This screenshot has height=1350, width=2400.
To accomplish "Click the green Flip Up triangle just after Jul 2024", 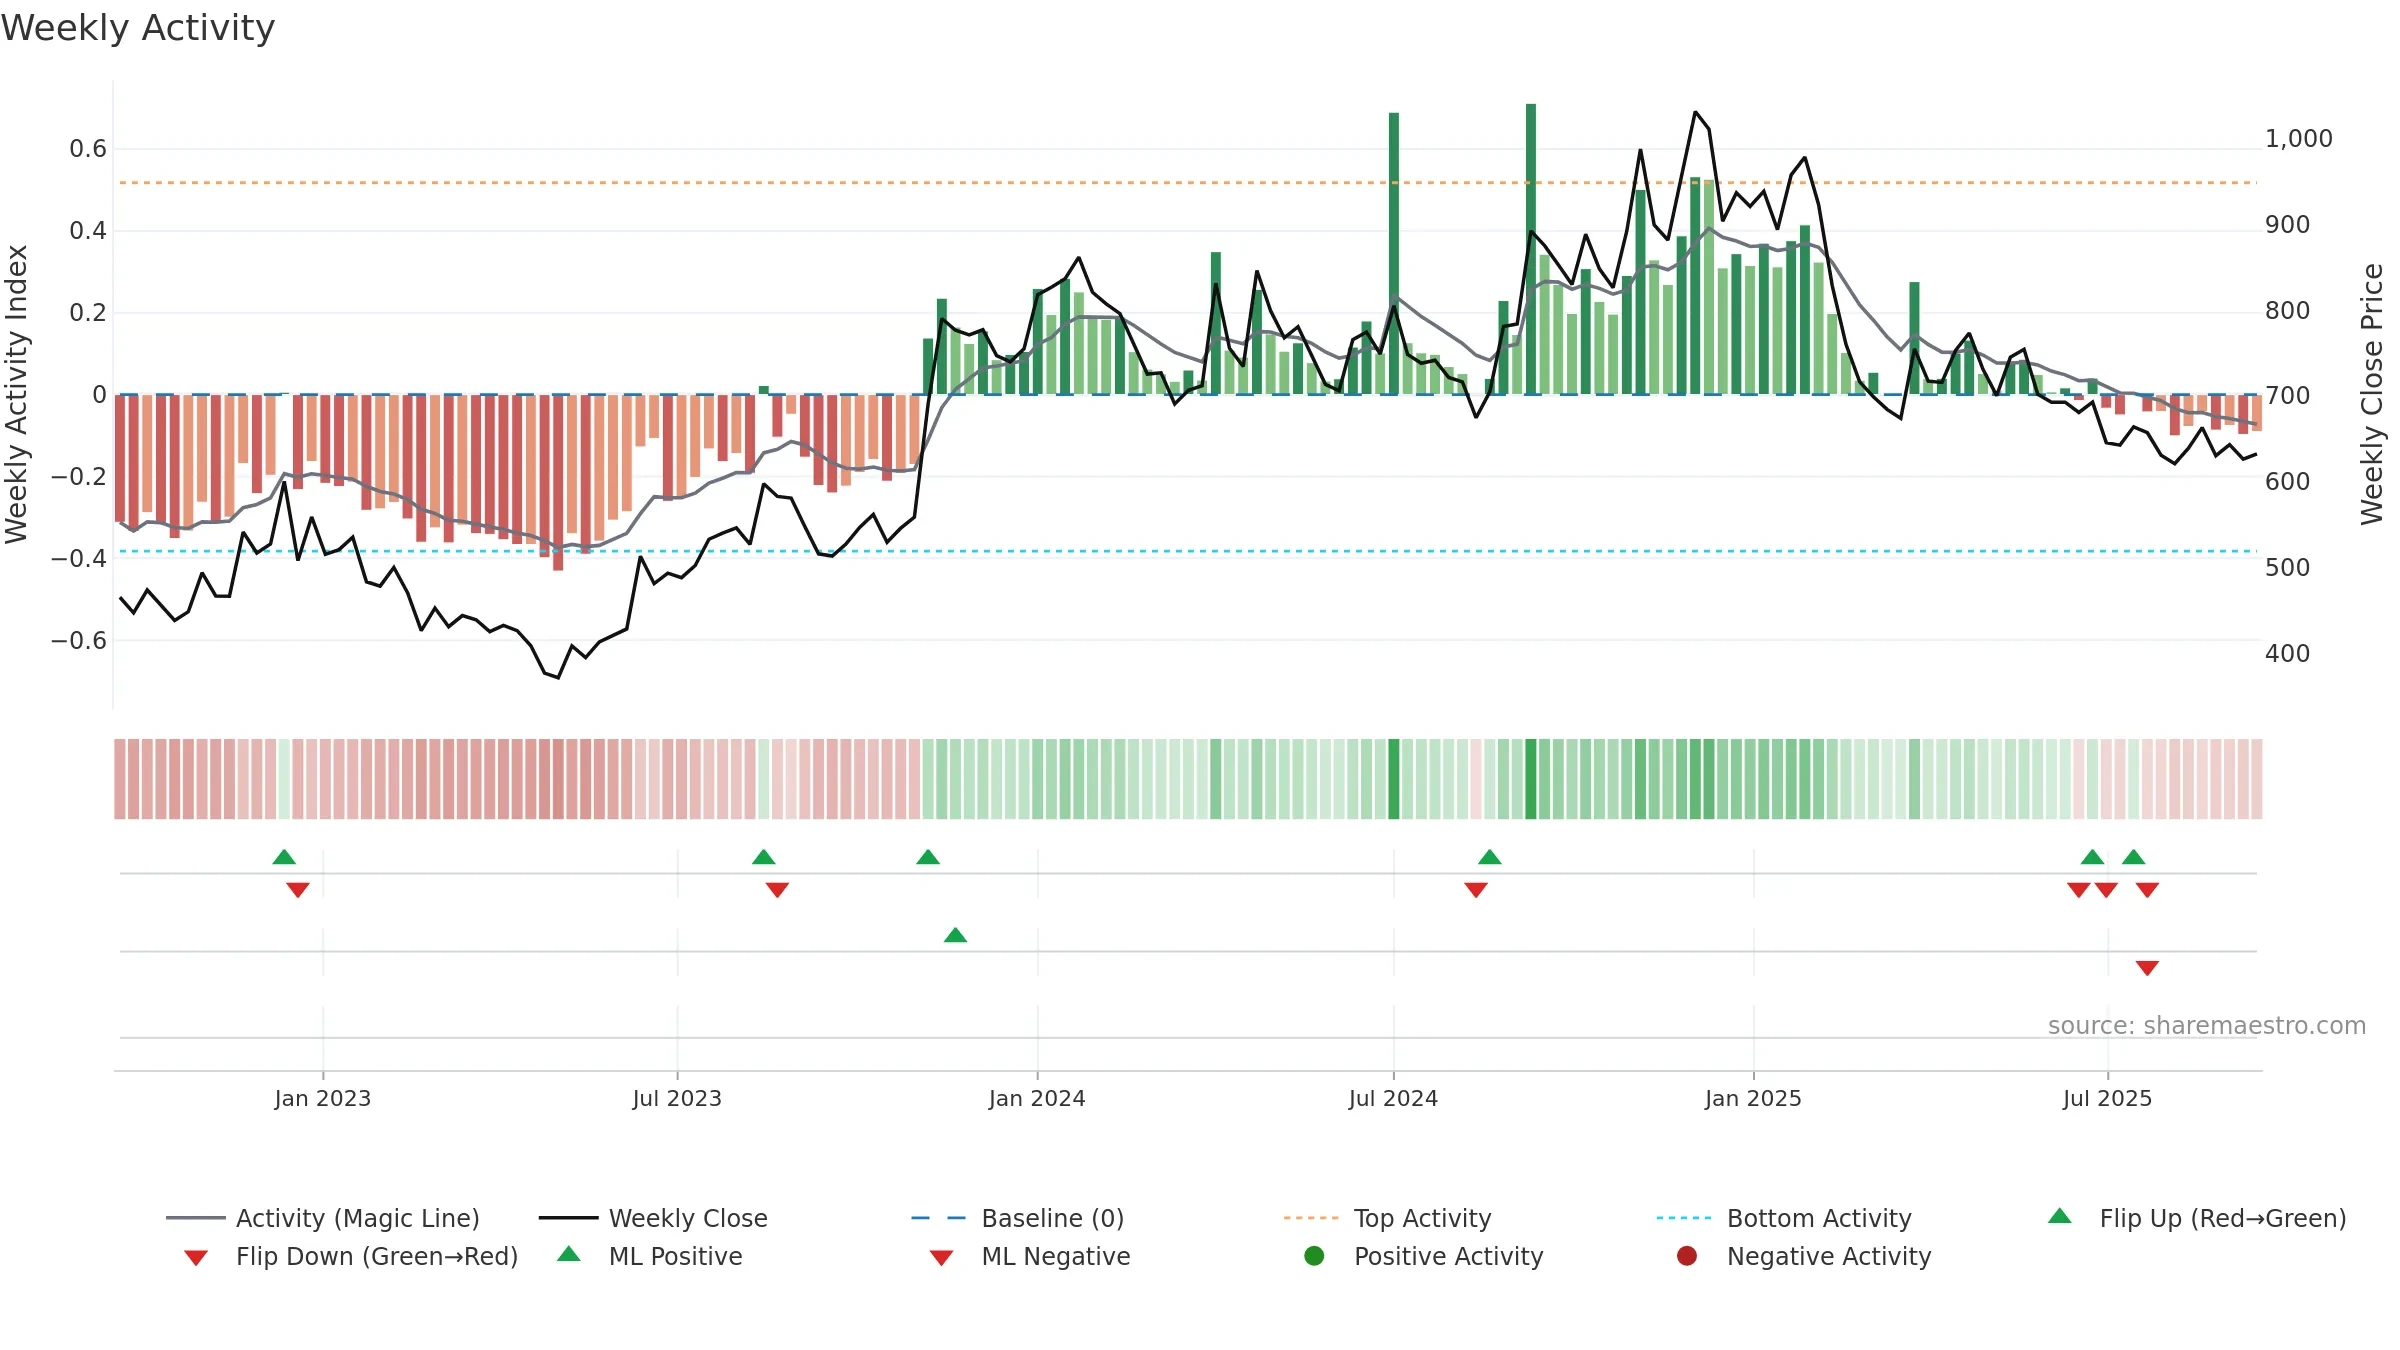I will pos(1490,857).
